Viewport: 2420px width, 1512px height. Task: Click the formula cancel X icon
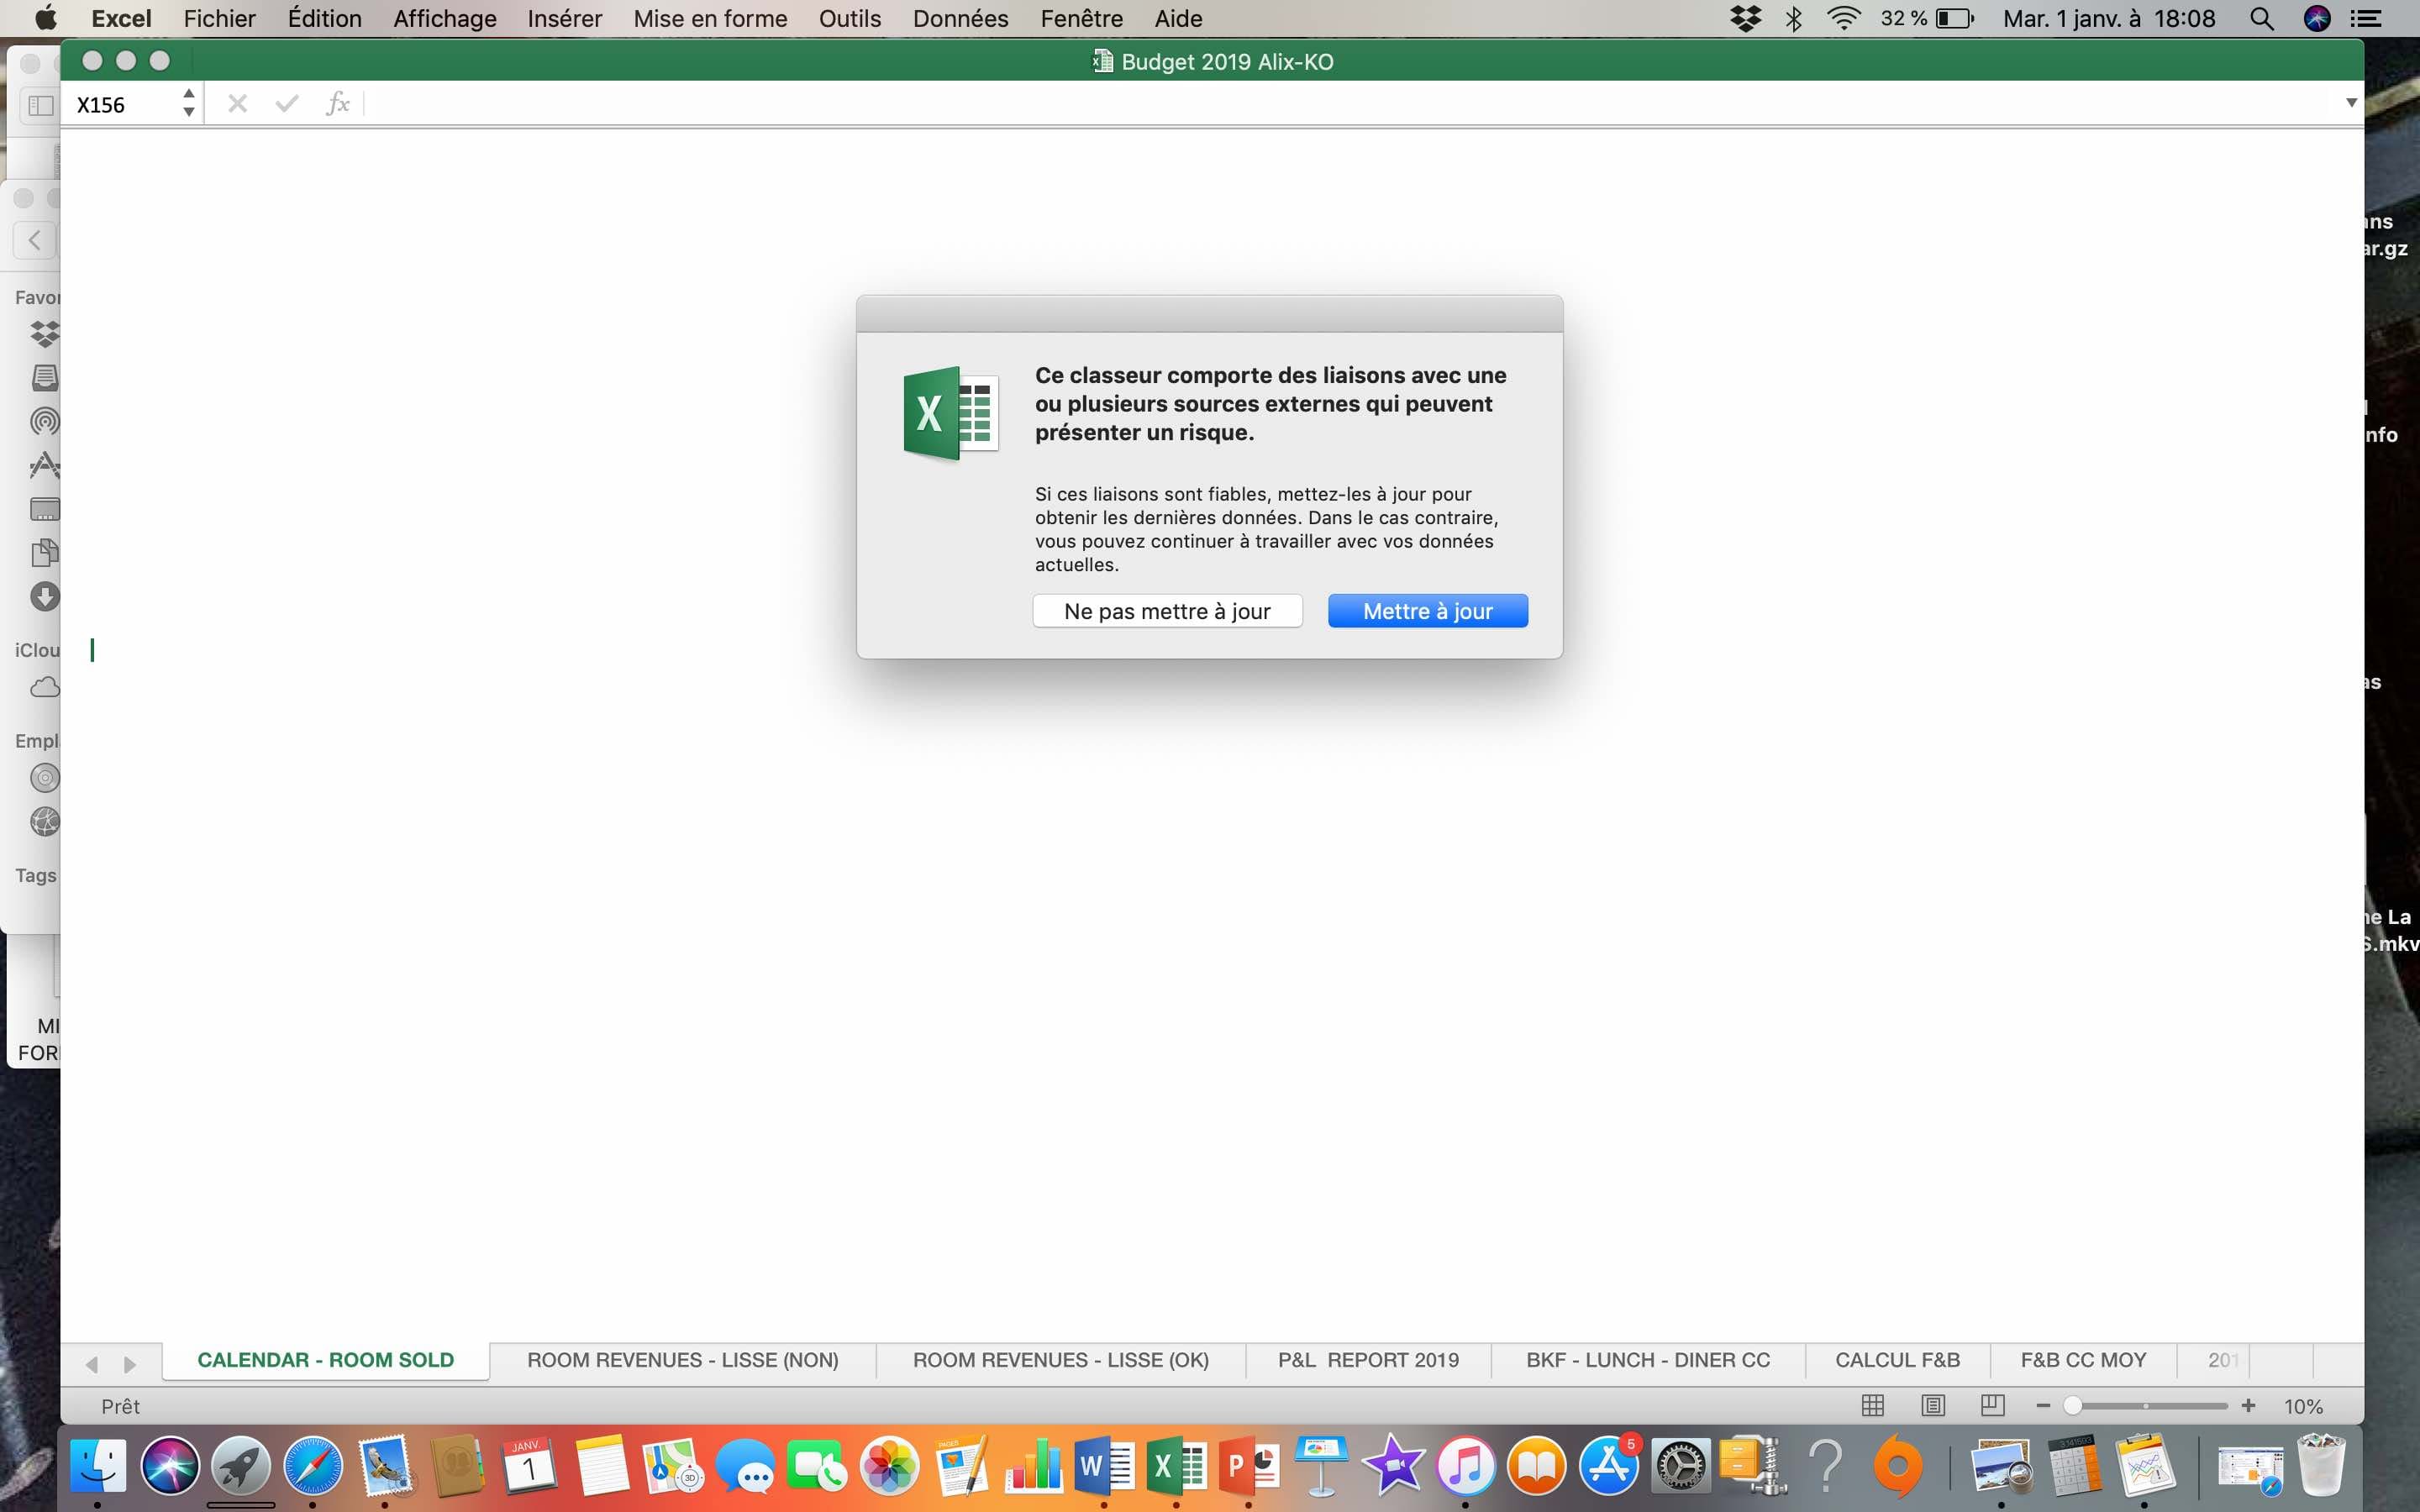coord(237,104)
